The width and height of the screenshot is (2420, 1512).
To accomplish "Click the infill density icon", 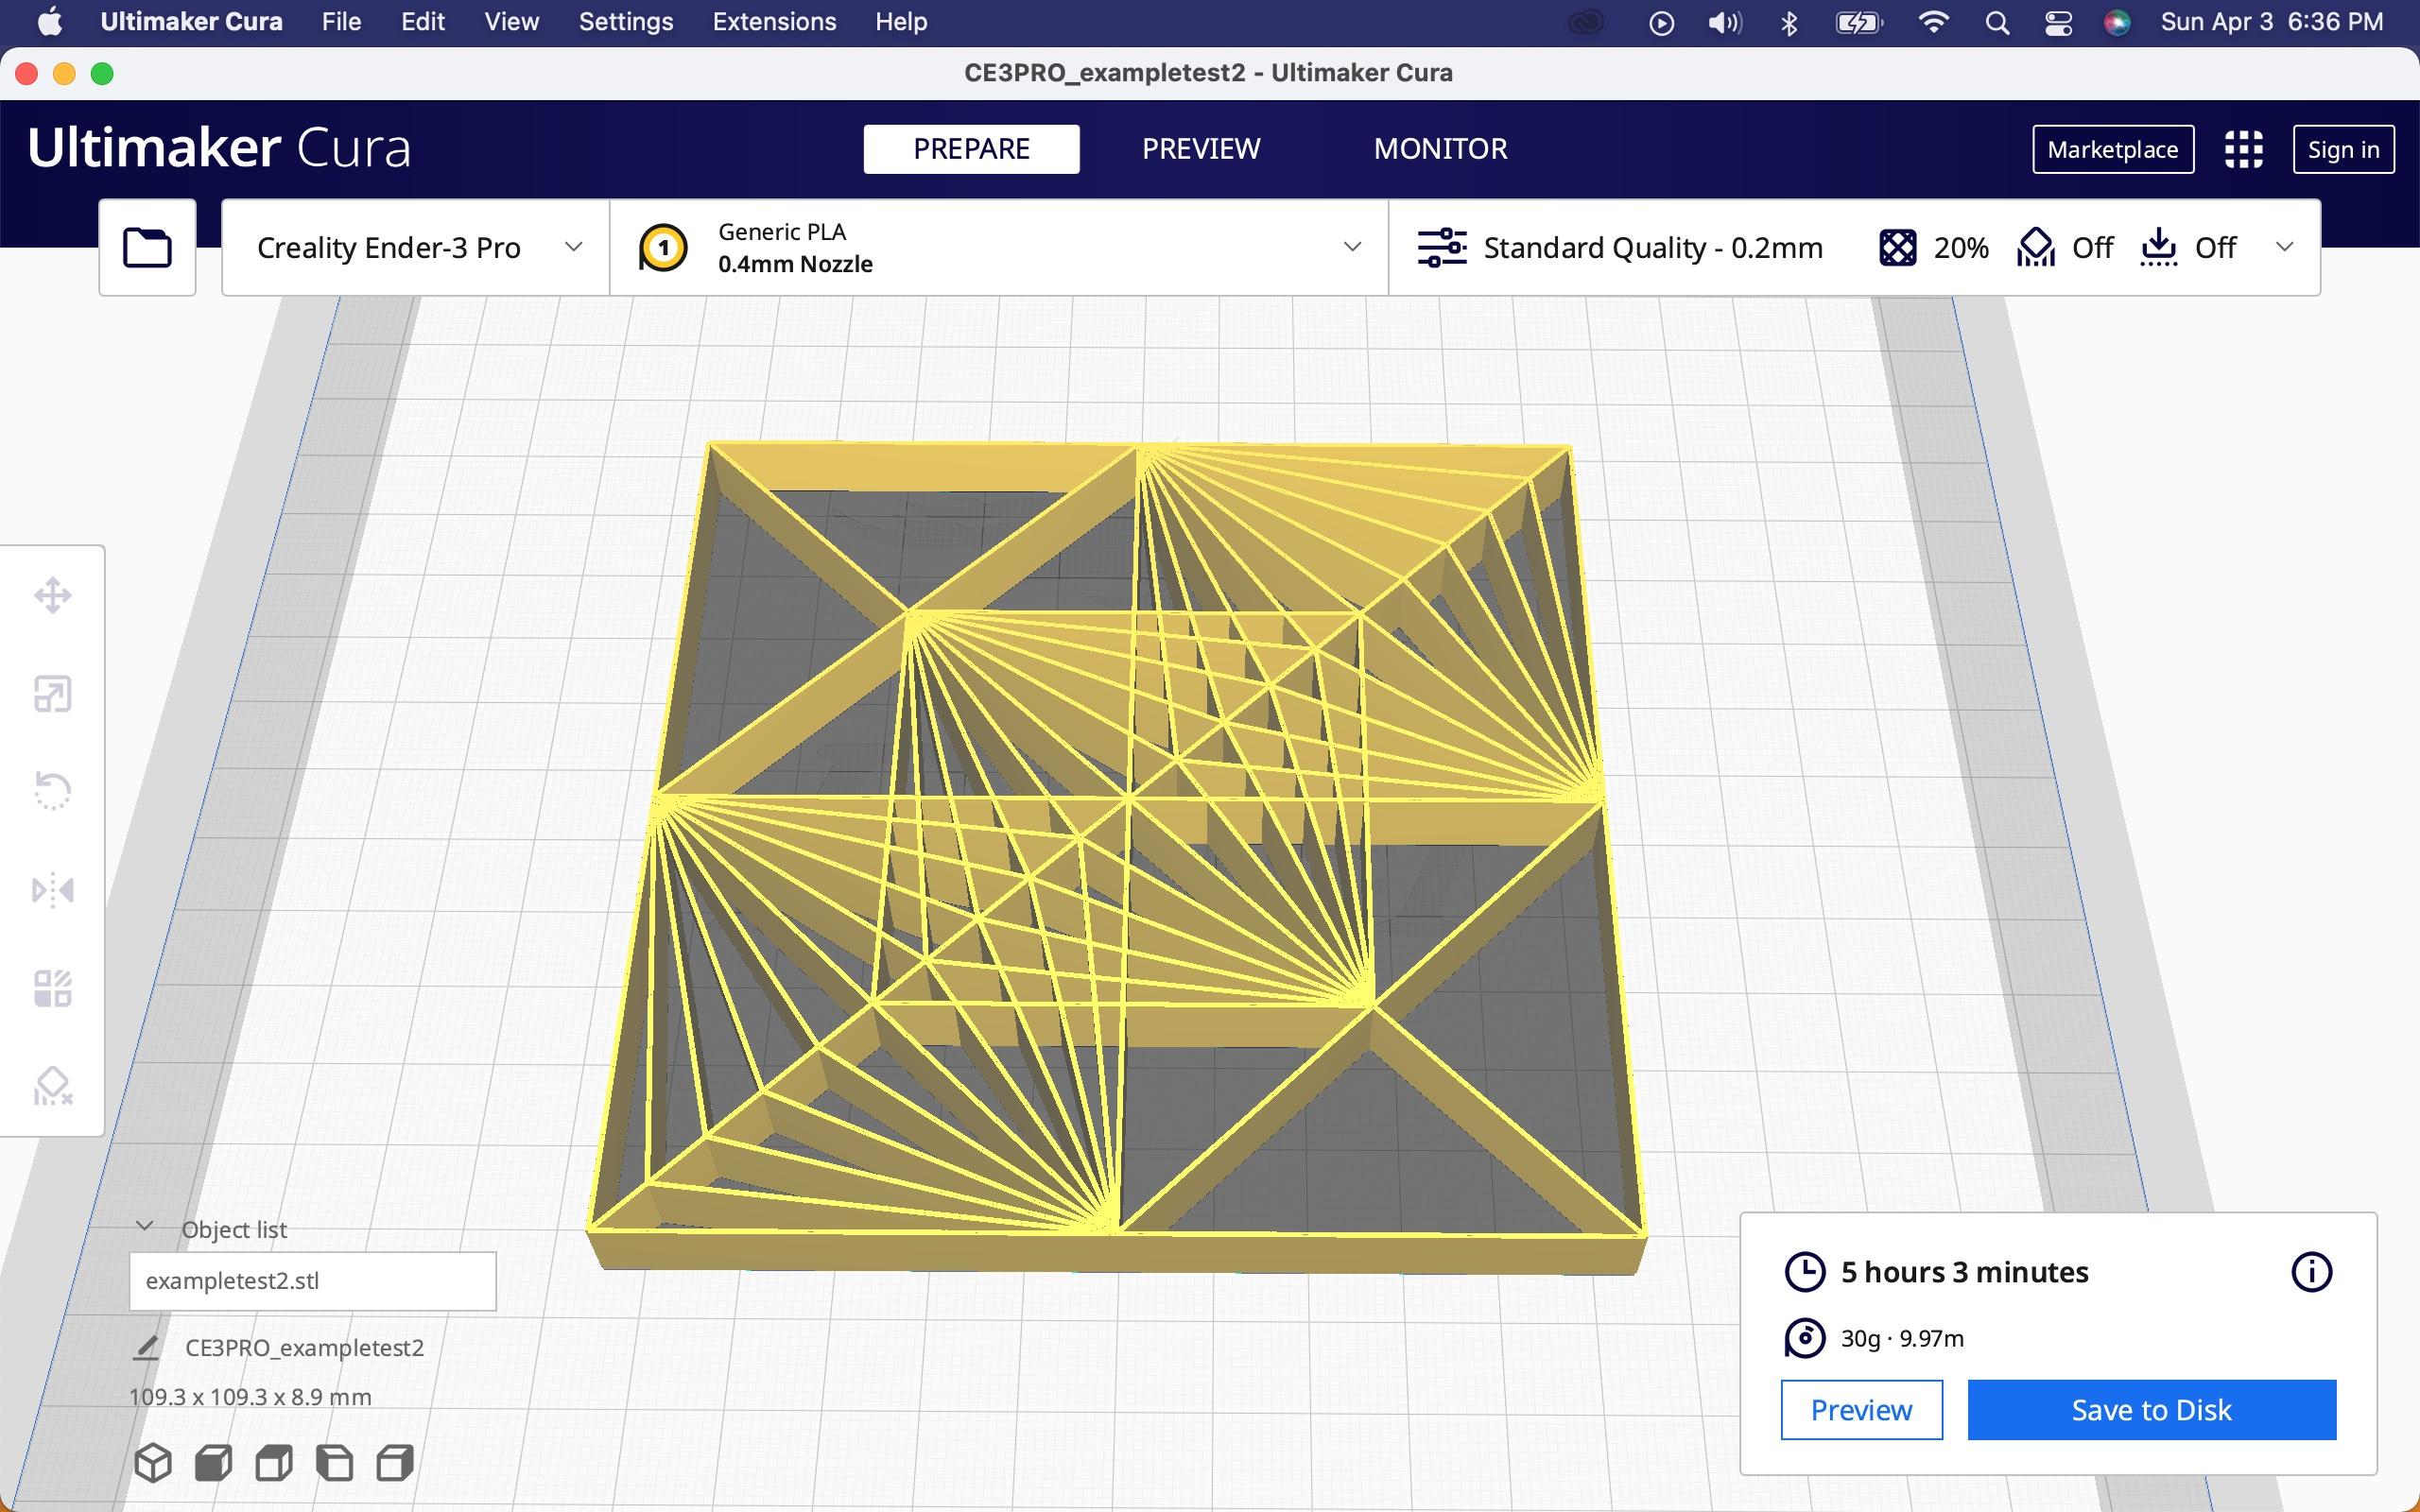I will (x=1897, y=247).
